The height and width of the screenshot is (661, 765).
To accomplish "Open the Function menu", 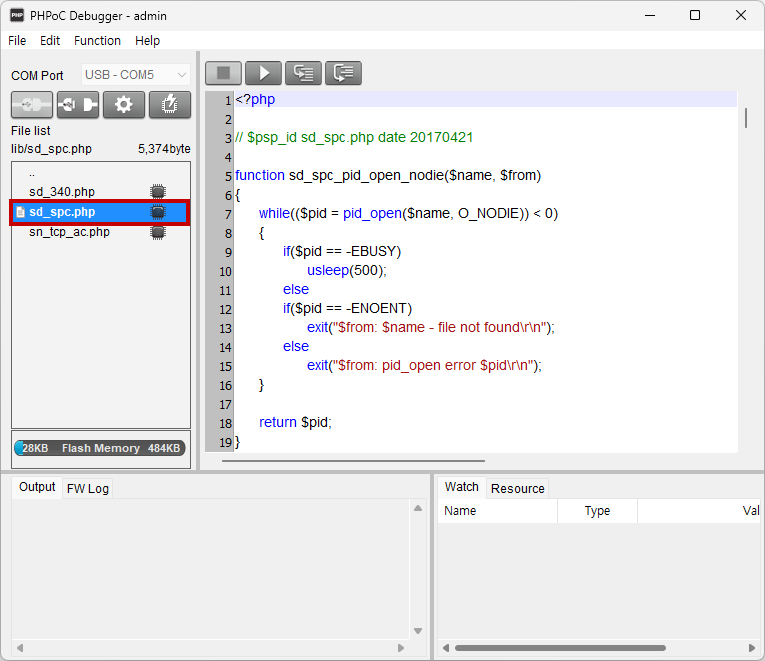I will [97, 40].
